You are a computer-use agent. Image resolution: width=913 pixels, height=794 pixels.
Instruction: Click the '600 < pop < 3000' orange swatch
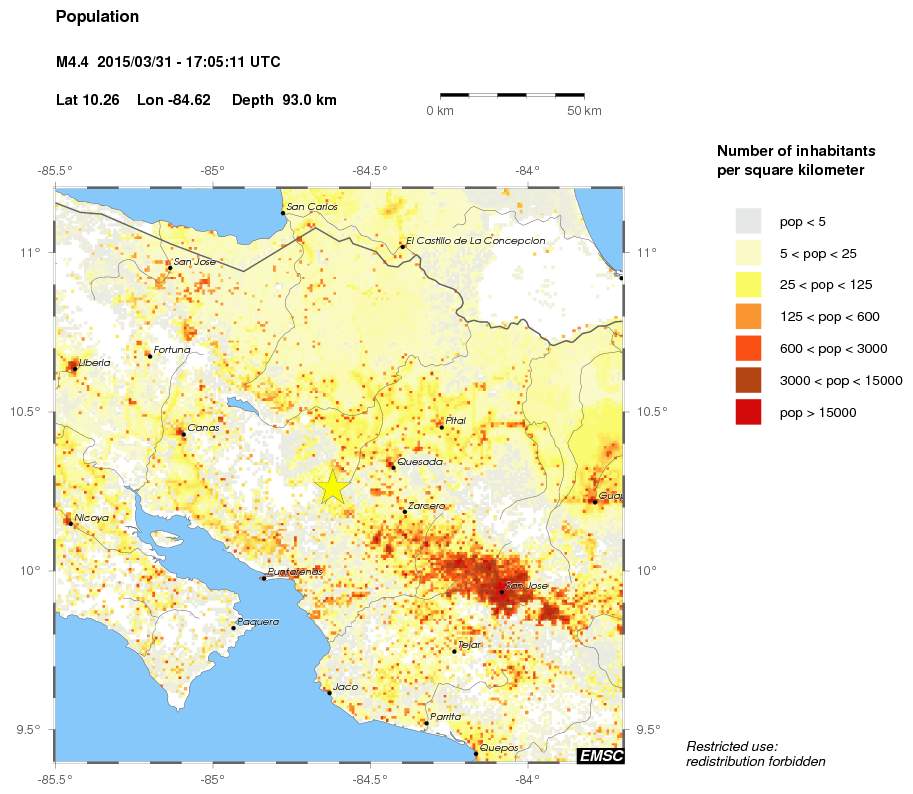tap(748, 349)
